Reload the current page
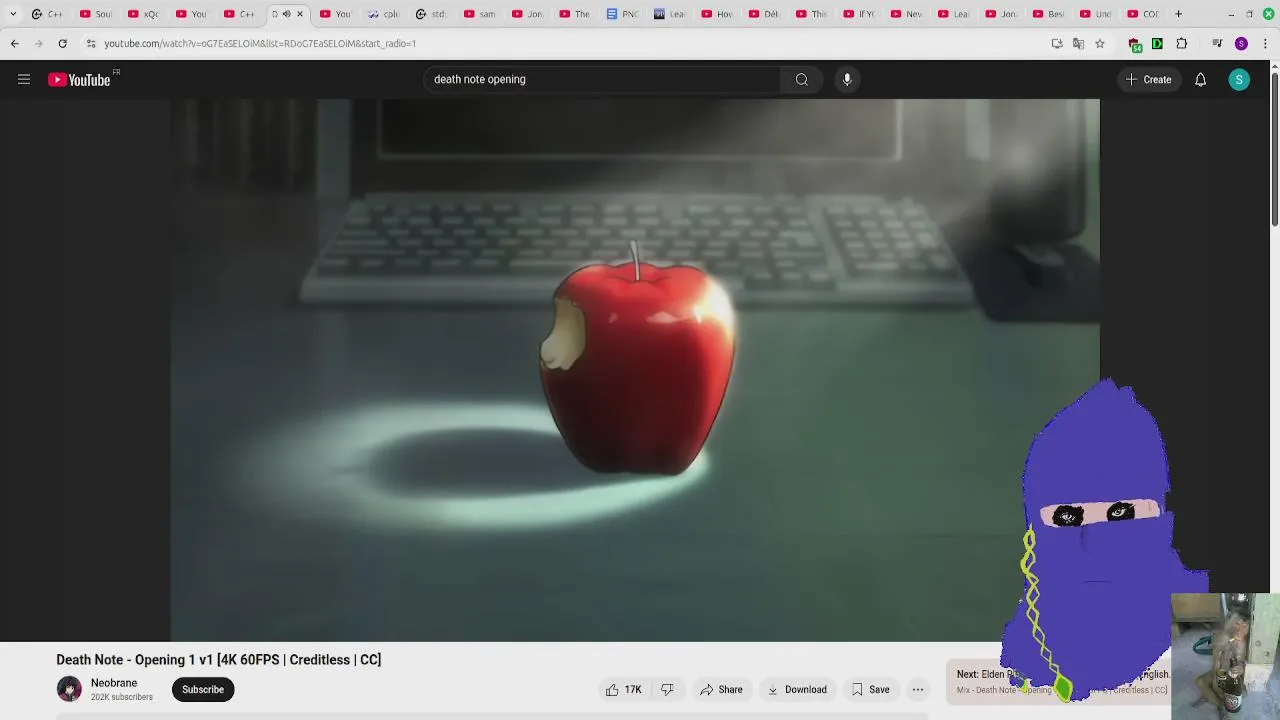The image size is (1280, 720). [x=62, y=44]
